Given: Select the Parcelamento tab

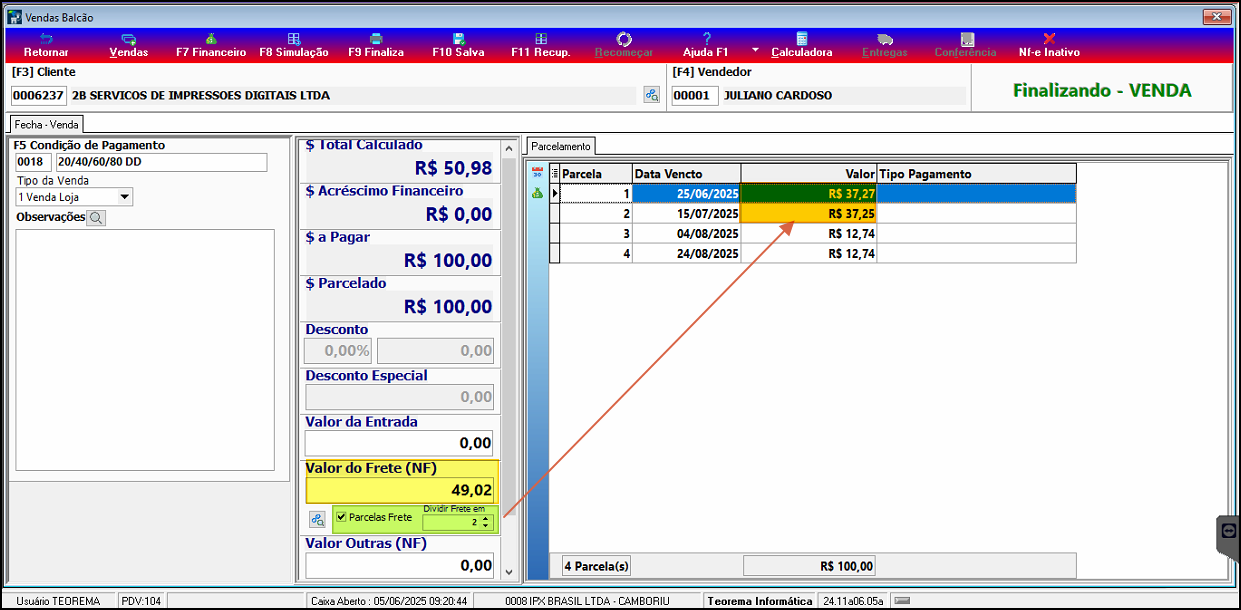Looking at the screenshot, I should (x=561, y=146).
